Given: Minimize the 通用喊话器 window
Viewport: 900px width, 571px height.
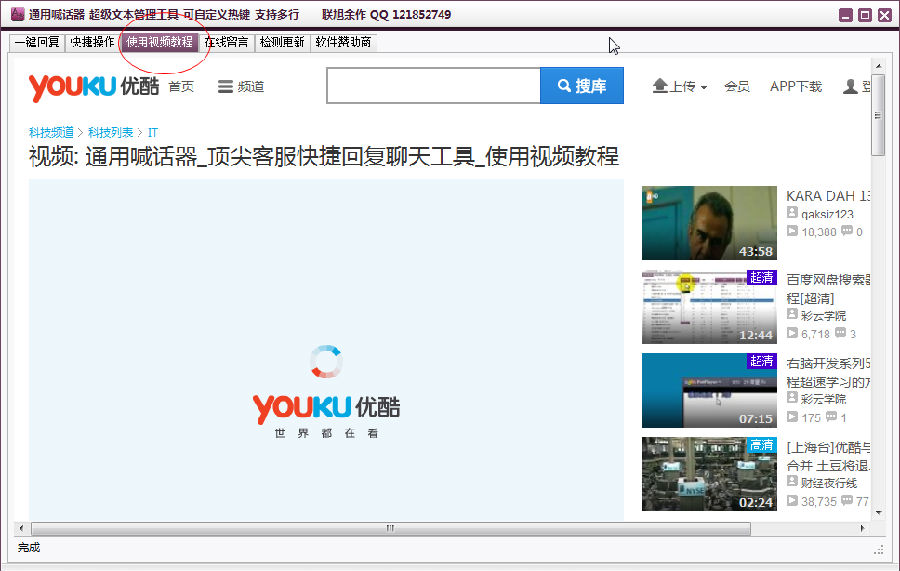Looking at the screenshot, I should (x=845, y=15).
